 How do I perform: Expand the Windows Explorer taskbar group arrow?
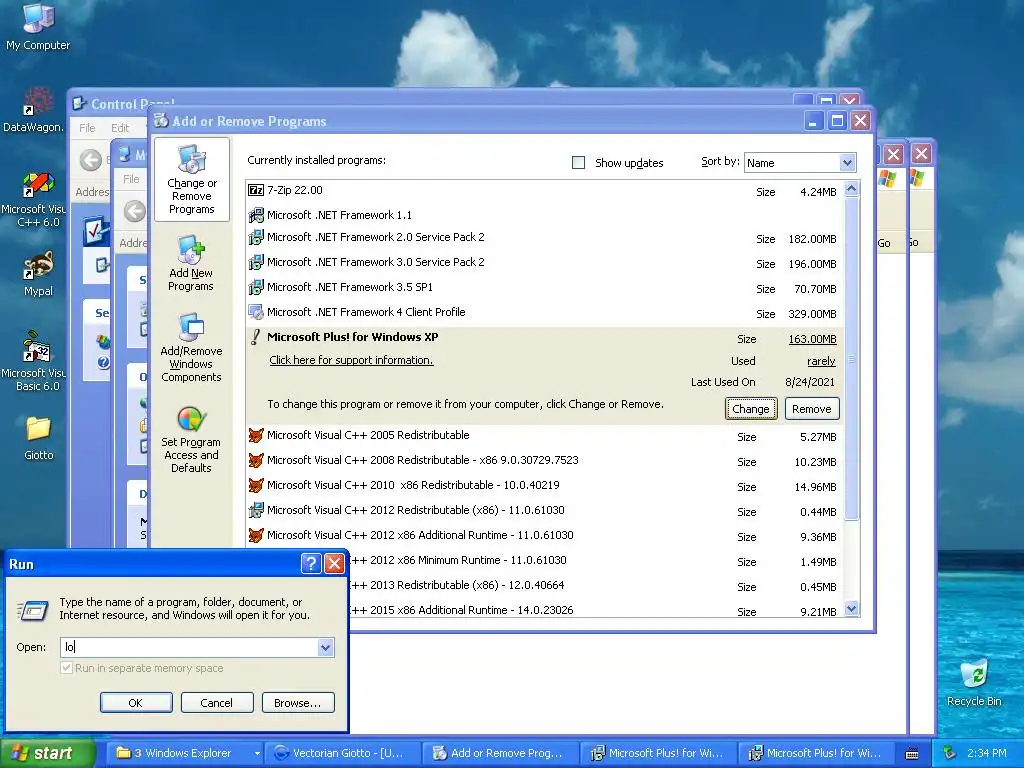[257, 753]
